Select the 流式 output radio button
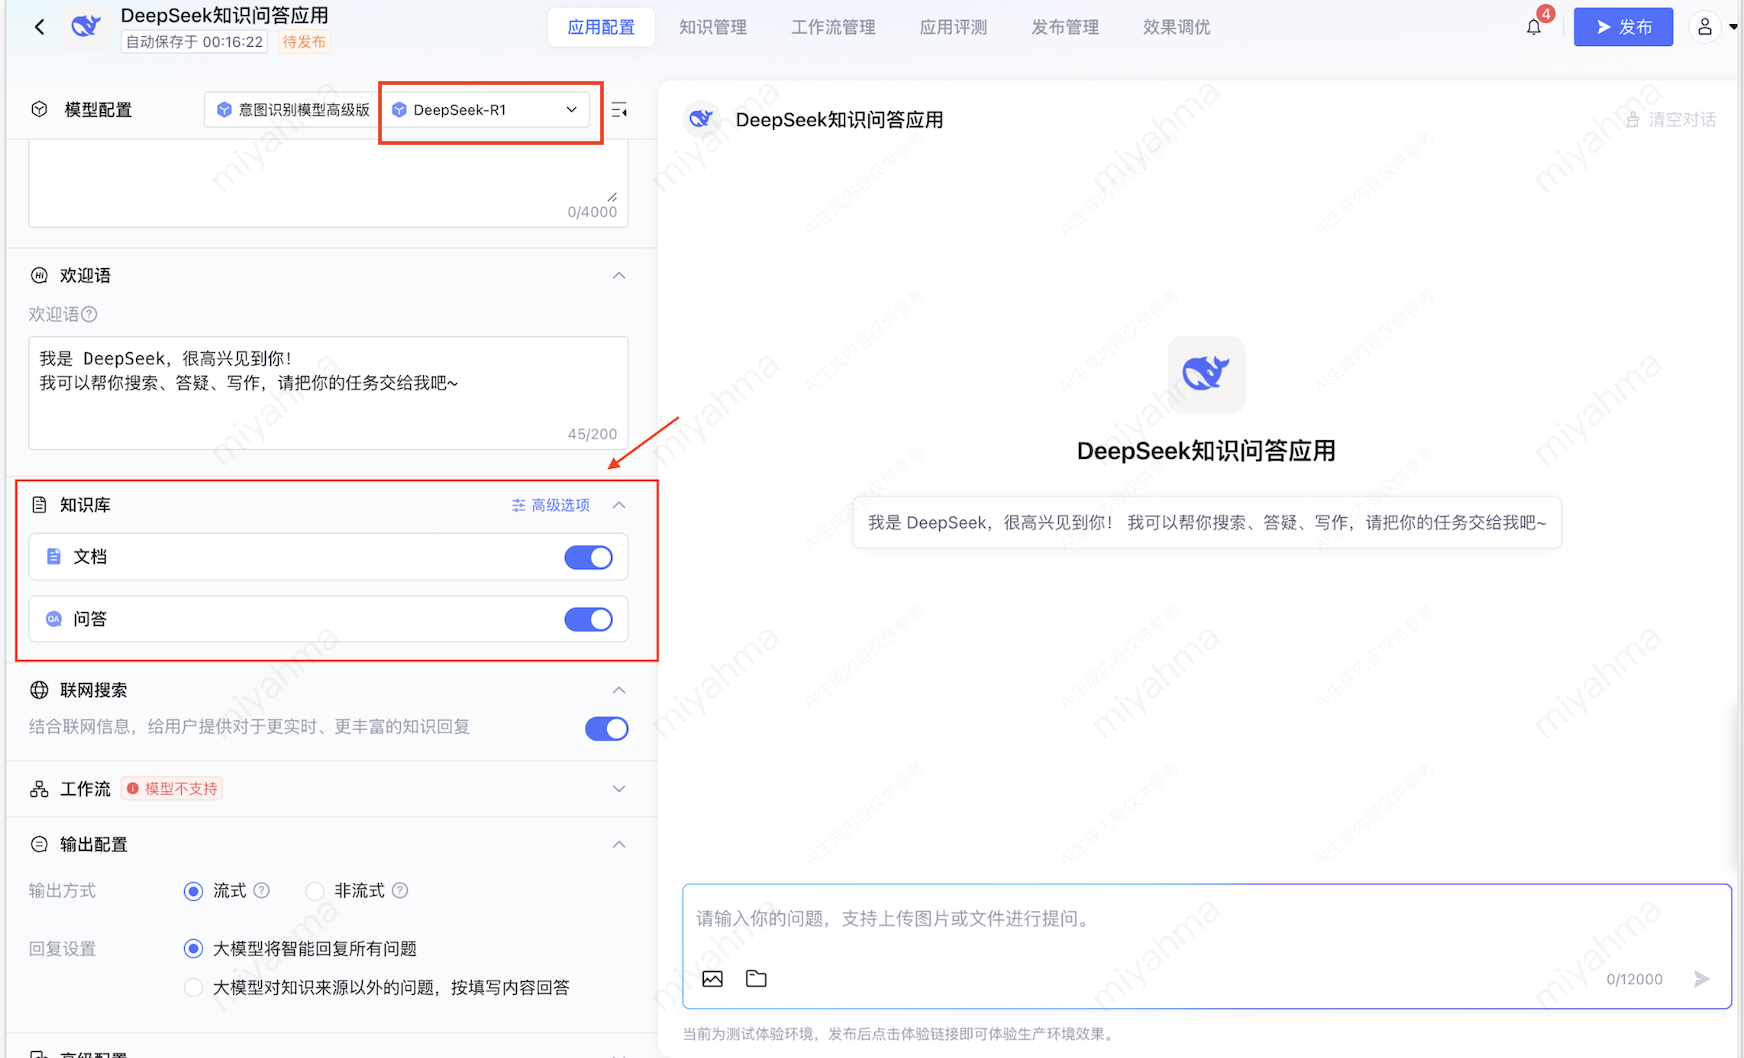The image size is (1744, 1058). 193,891
